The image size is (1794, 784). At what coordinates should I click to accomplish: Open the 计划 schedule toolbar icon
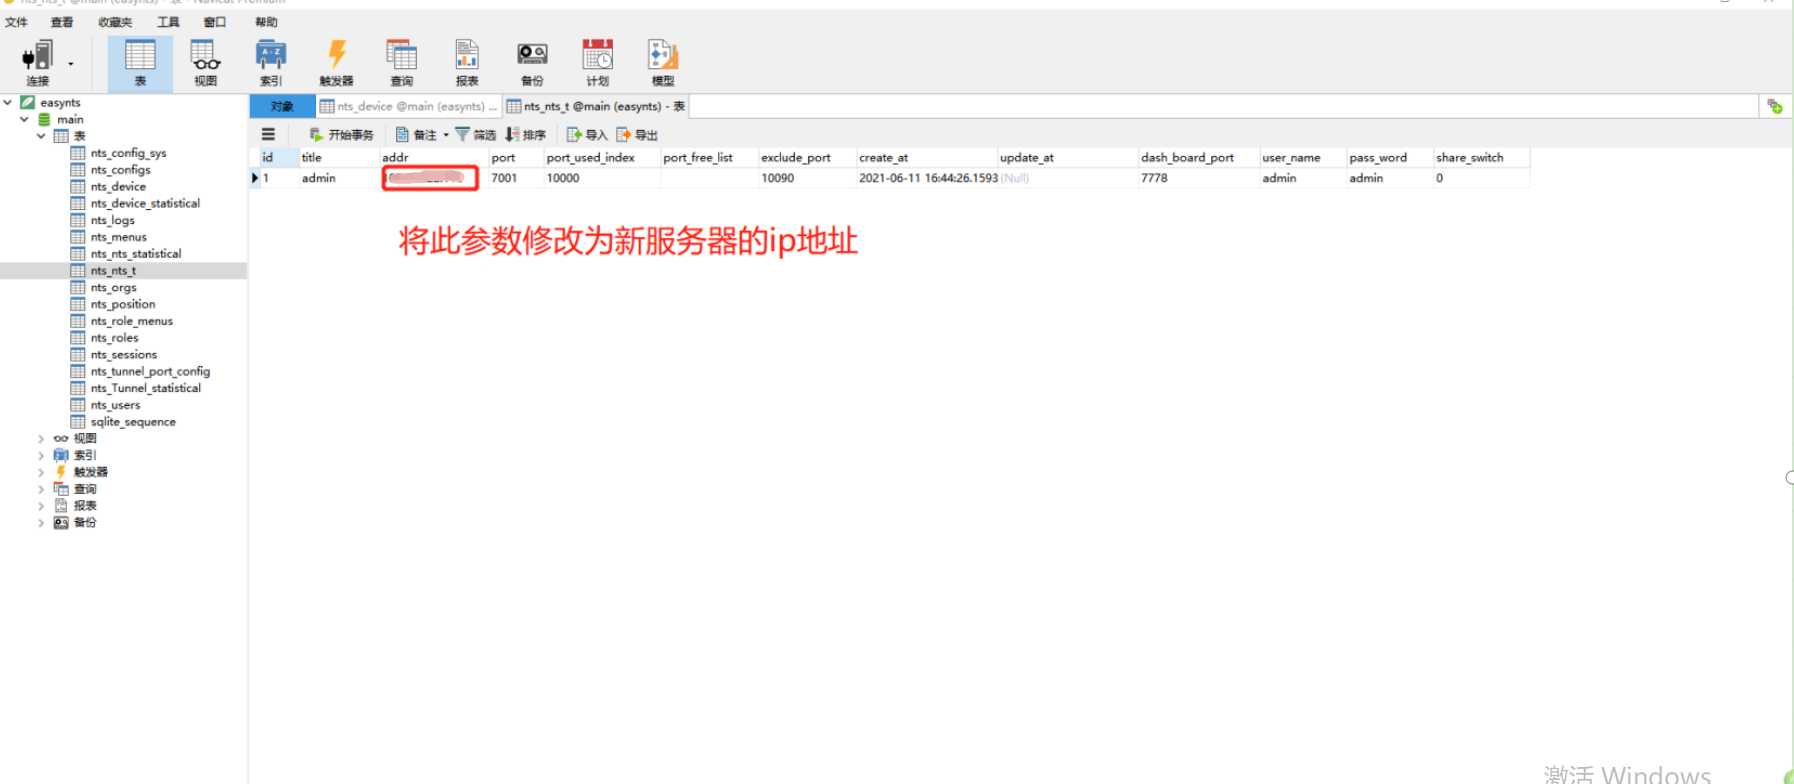pos(598,63)
